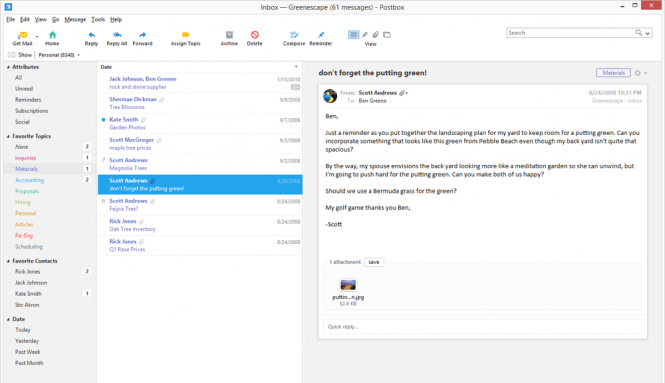
Task: Select the Proposals topic
Action: coord(27,191)
